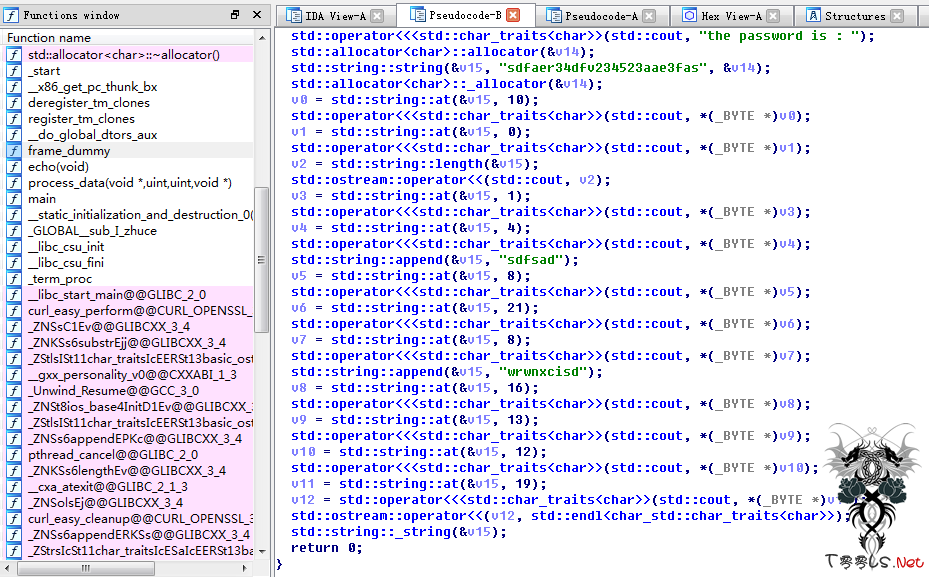
Task: Click the IDA View-A tab icon
Action: pyautogui.click(x=294, y=16)
